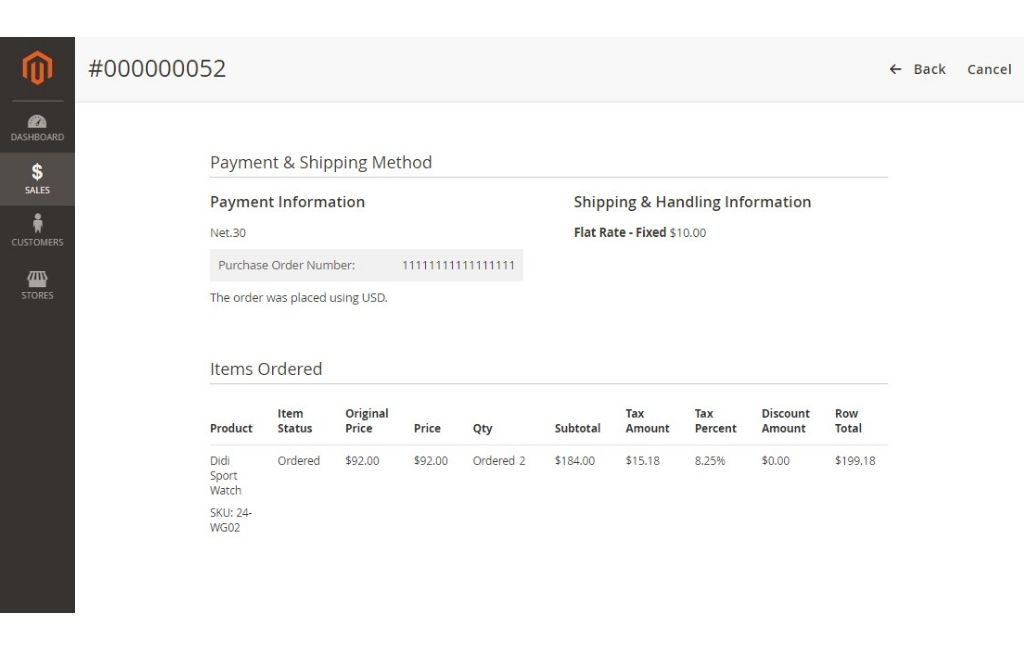Click the Flat Rate - Fixed label
The height and width of the screenshot is (650, 1024).
click(620, 233)
